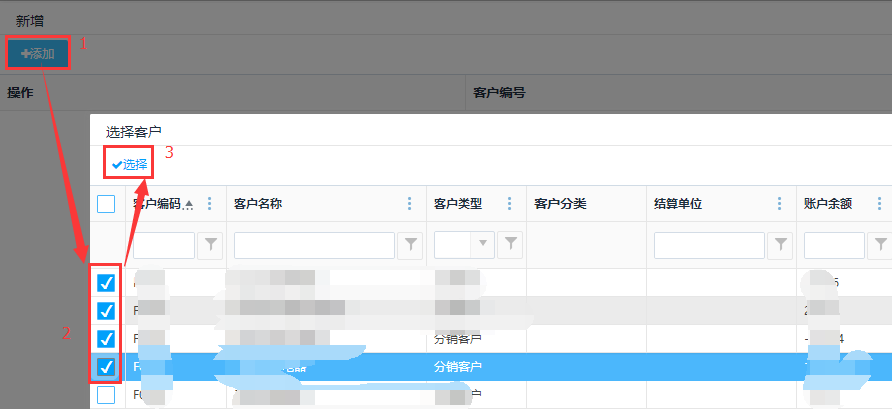Open the 结算单位 column three-dot menu
The height and width of the screenshot is (409, 892).
tap(780, 204)
